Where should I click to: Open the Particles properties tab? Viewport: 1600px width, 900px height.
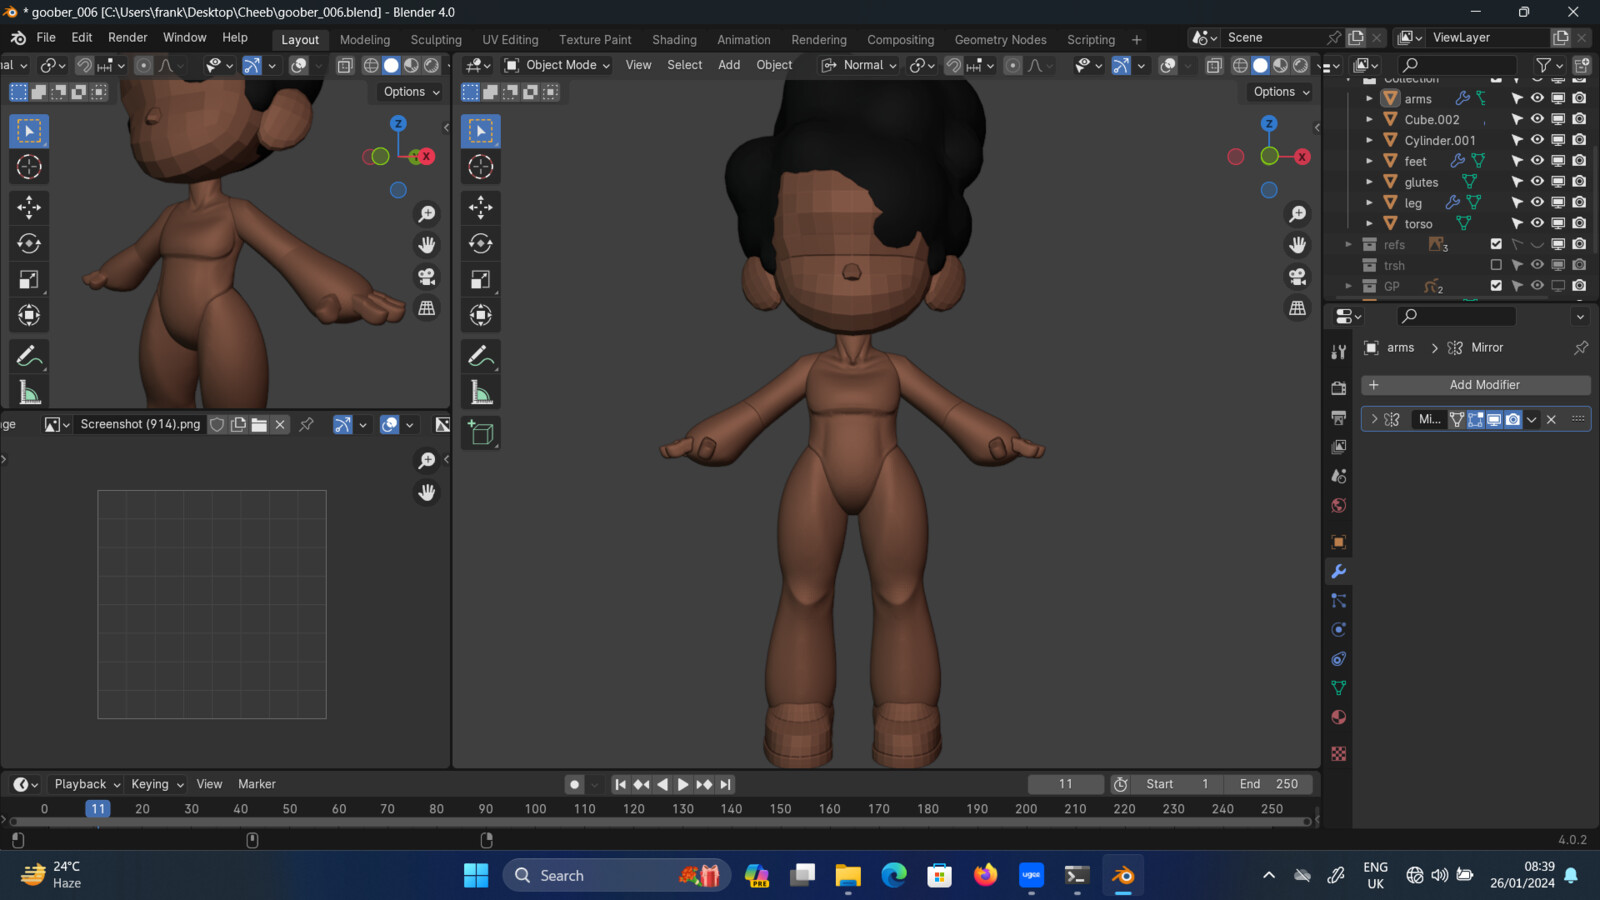[x=1339, y=600]
